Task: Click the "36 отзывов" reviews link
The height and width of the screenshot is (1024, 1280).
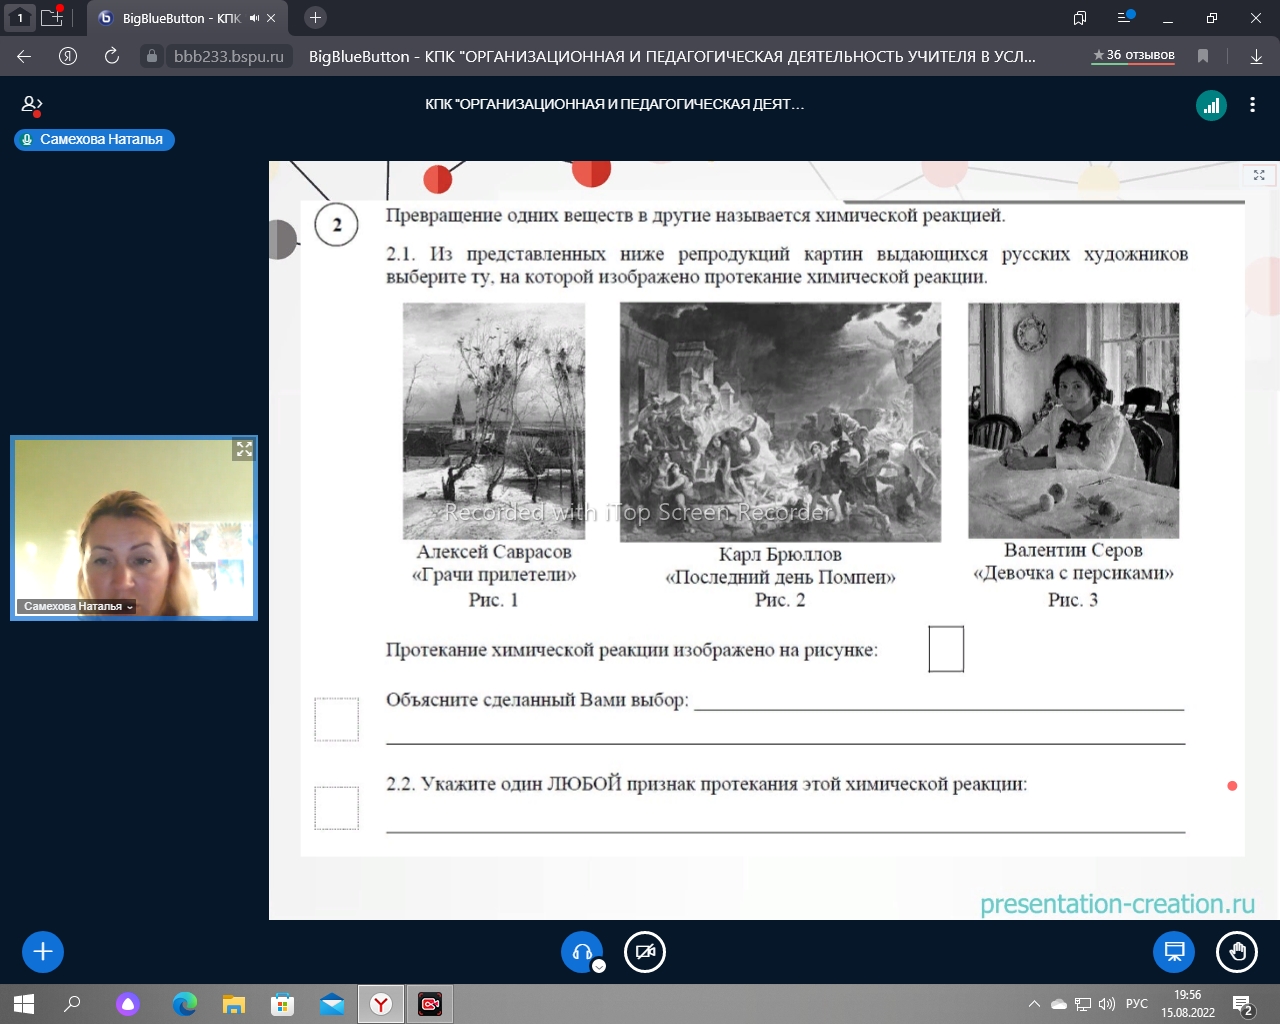Action: (x=1133, y=55)
